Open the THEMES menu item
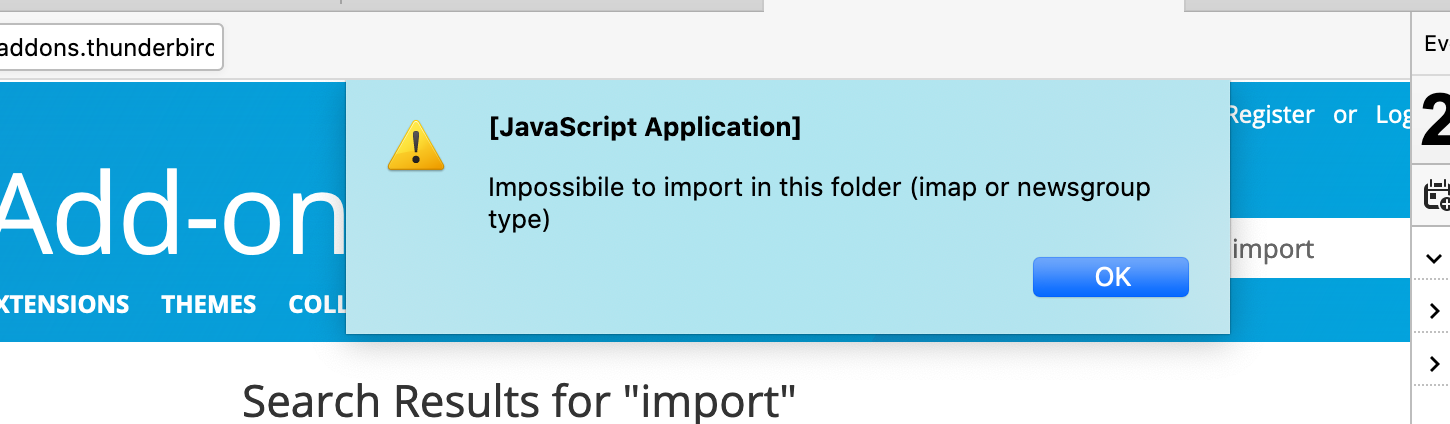Viewport: 1450px width, 424px height. click(209, 304)
